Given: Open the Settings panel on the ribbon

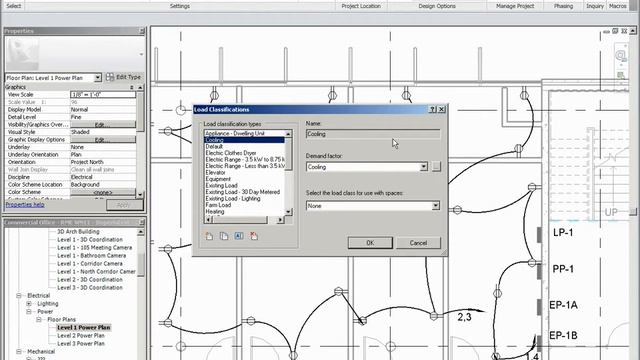Looking at the screenshot, I should point(180,6).
